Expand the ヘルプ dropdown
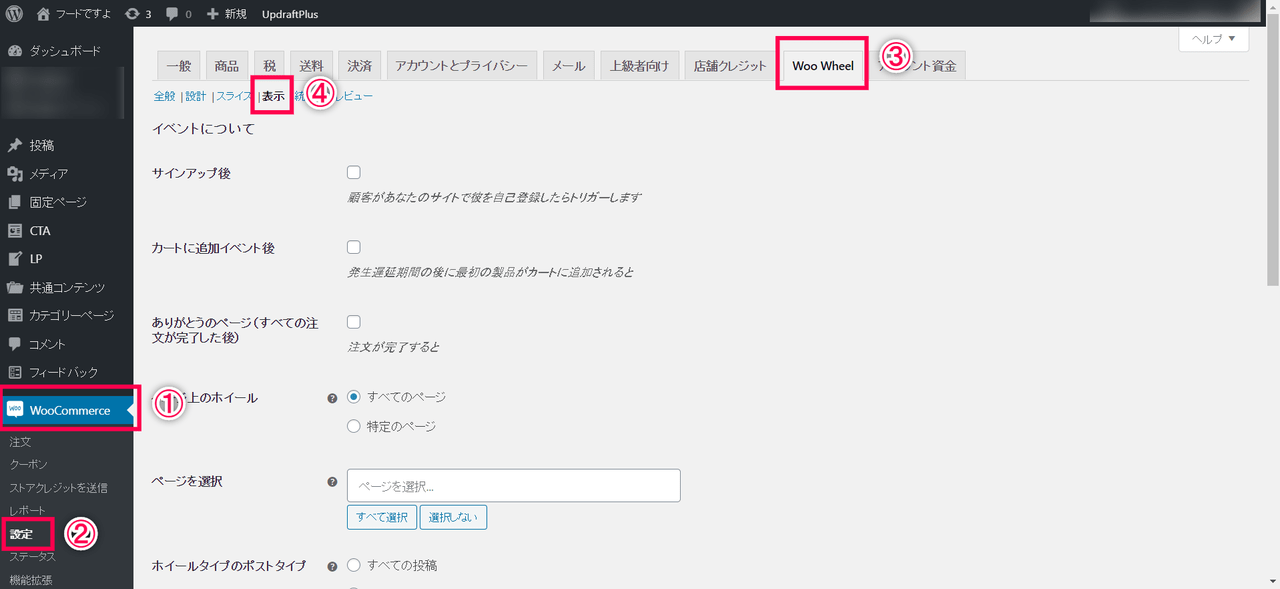 [1214, 39]
